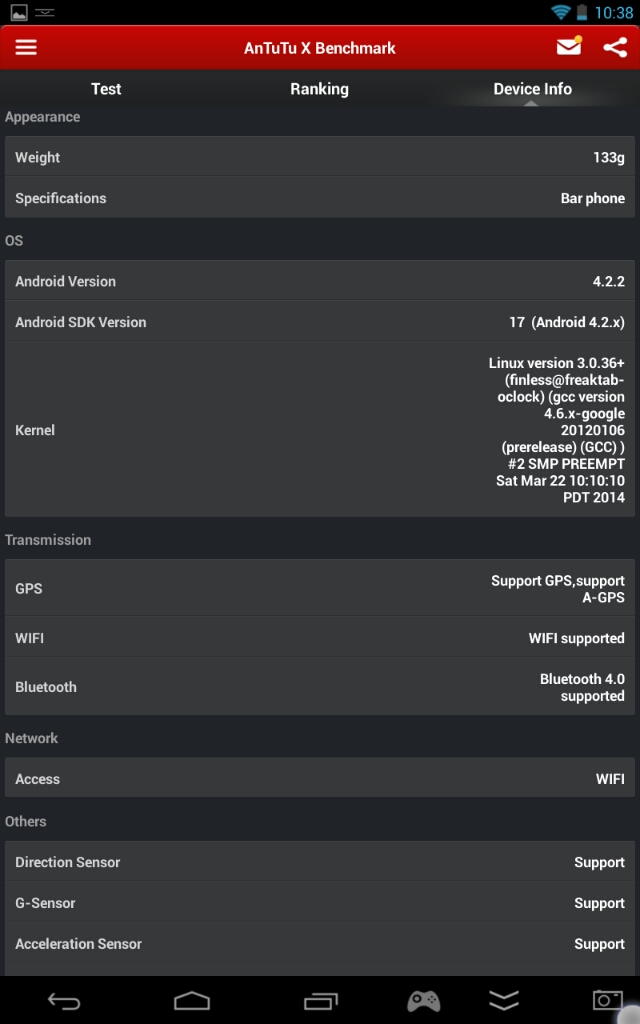Tap the gamepad icon in navigation bar
The image size is (640, 1024).
[x=423, y=1000]
